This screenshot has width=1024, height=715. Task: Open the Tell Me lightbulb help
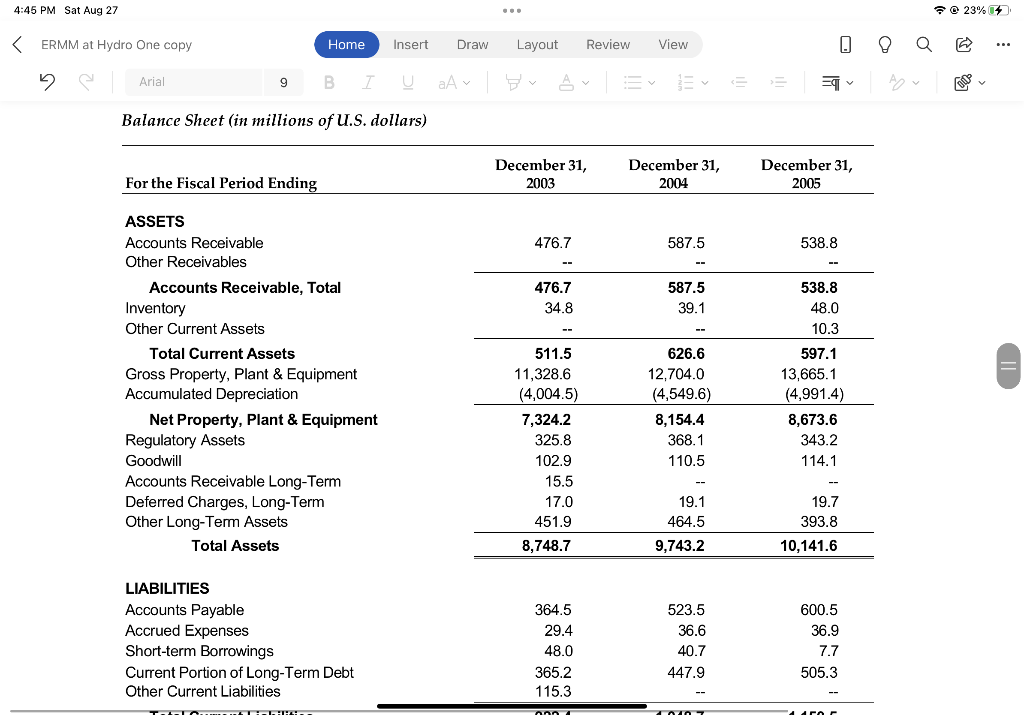coord(883,44)
